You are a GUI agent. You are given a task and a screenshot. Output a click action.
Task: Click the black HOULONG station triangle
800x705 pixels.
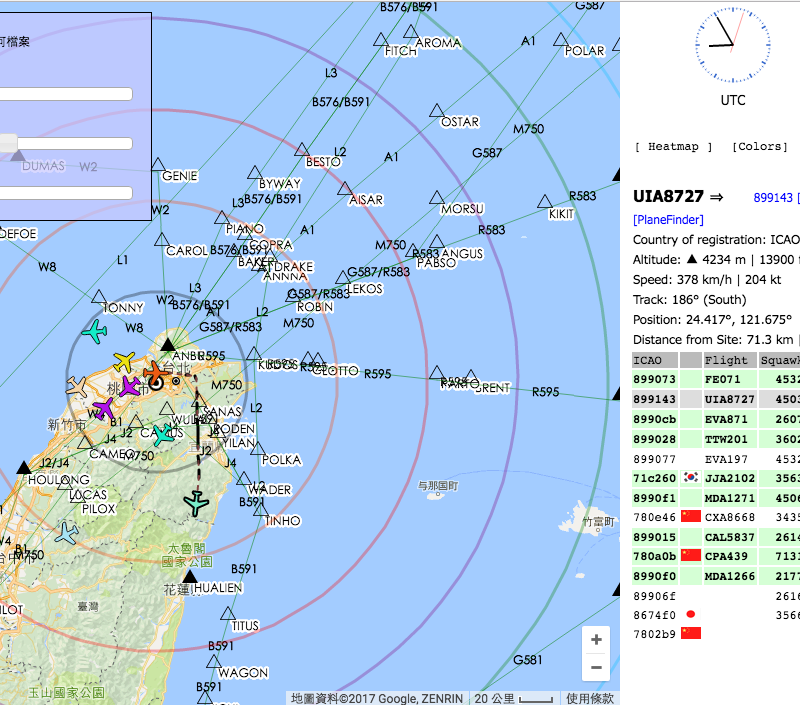(23, 467)
